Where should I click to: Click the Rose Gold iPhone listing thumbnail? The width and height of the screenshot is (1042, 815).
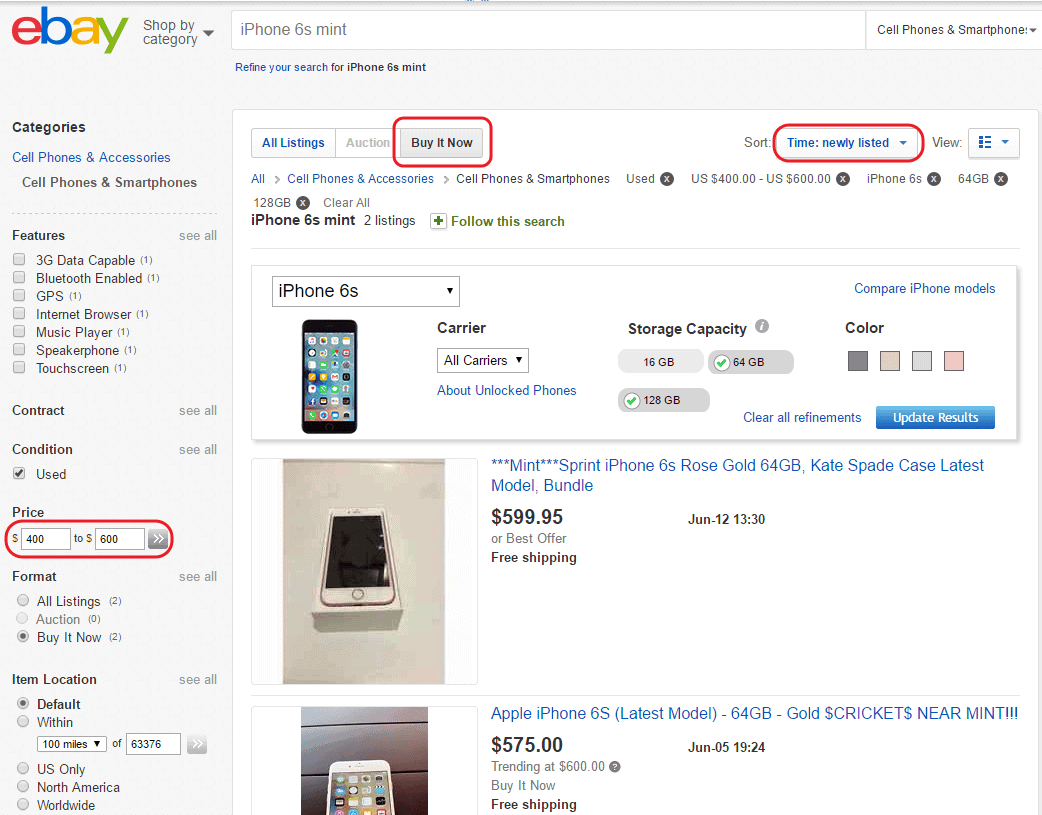pyautogui.click(x=364, y=571)
